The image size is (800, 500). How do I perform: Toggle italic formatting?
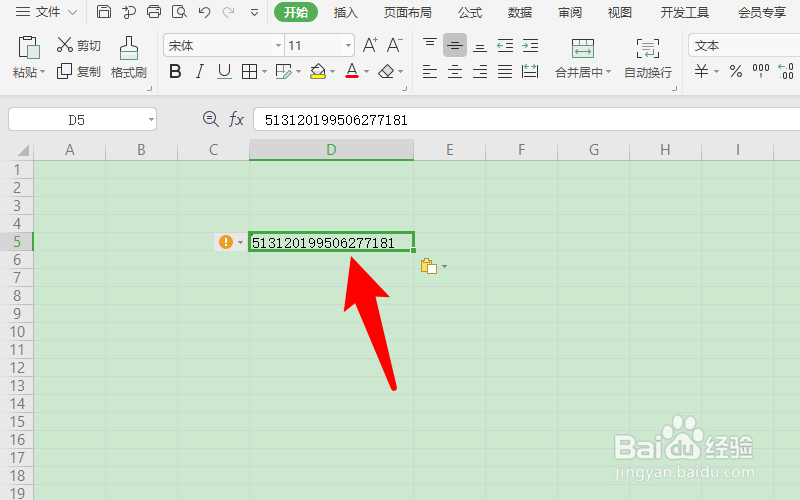[x=199, y=72]
